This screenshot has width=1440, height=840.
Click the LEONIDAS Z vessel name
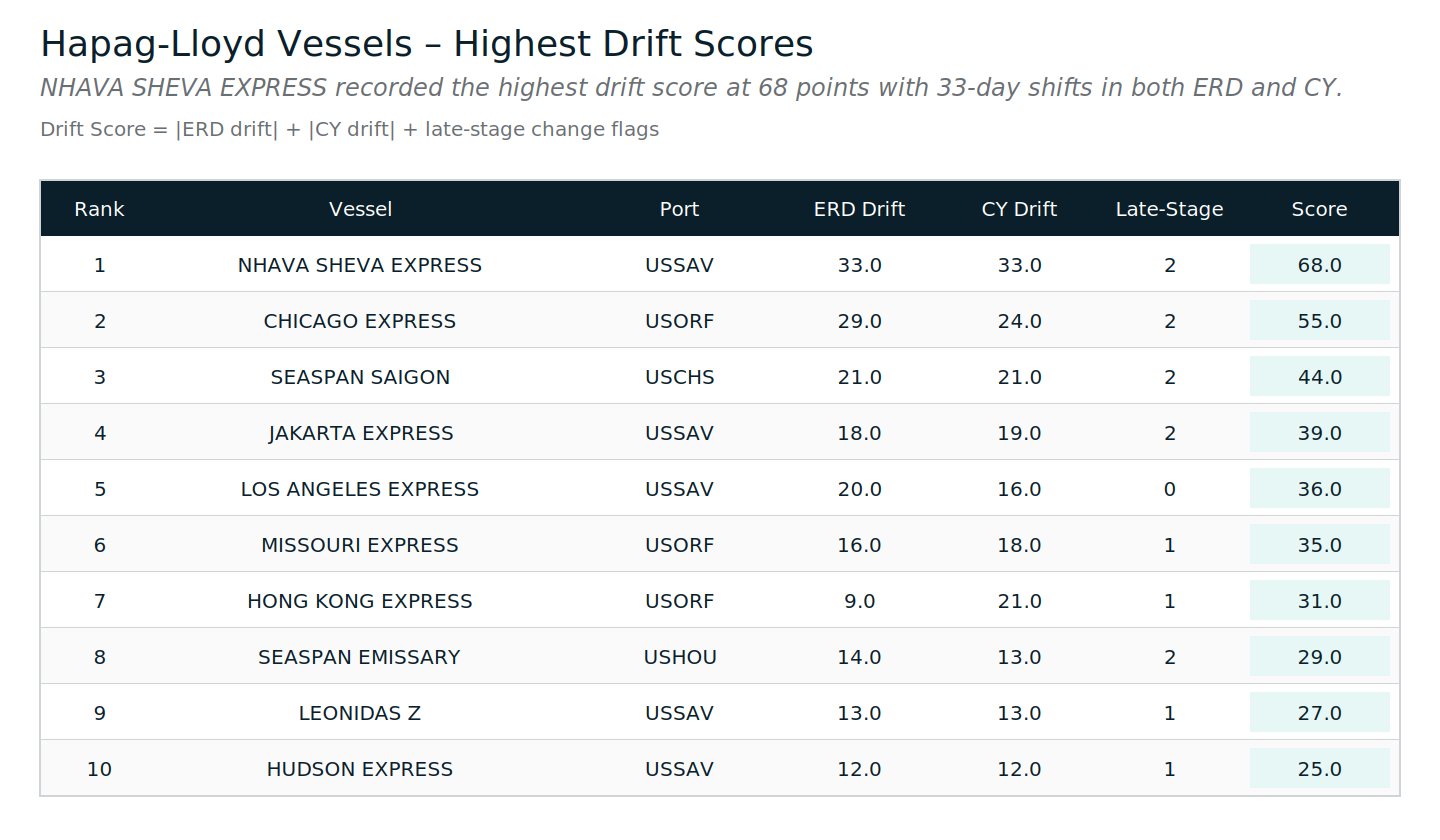[x=360, y=713]
